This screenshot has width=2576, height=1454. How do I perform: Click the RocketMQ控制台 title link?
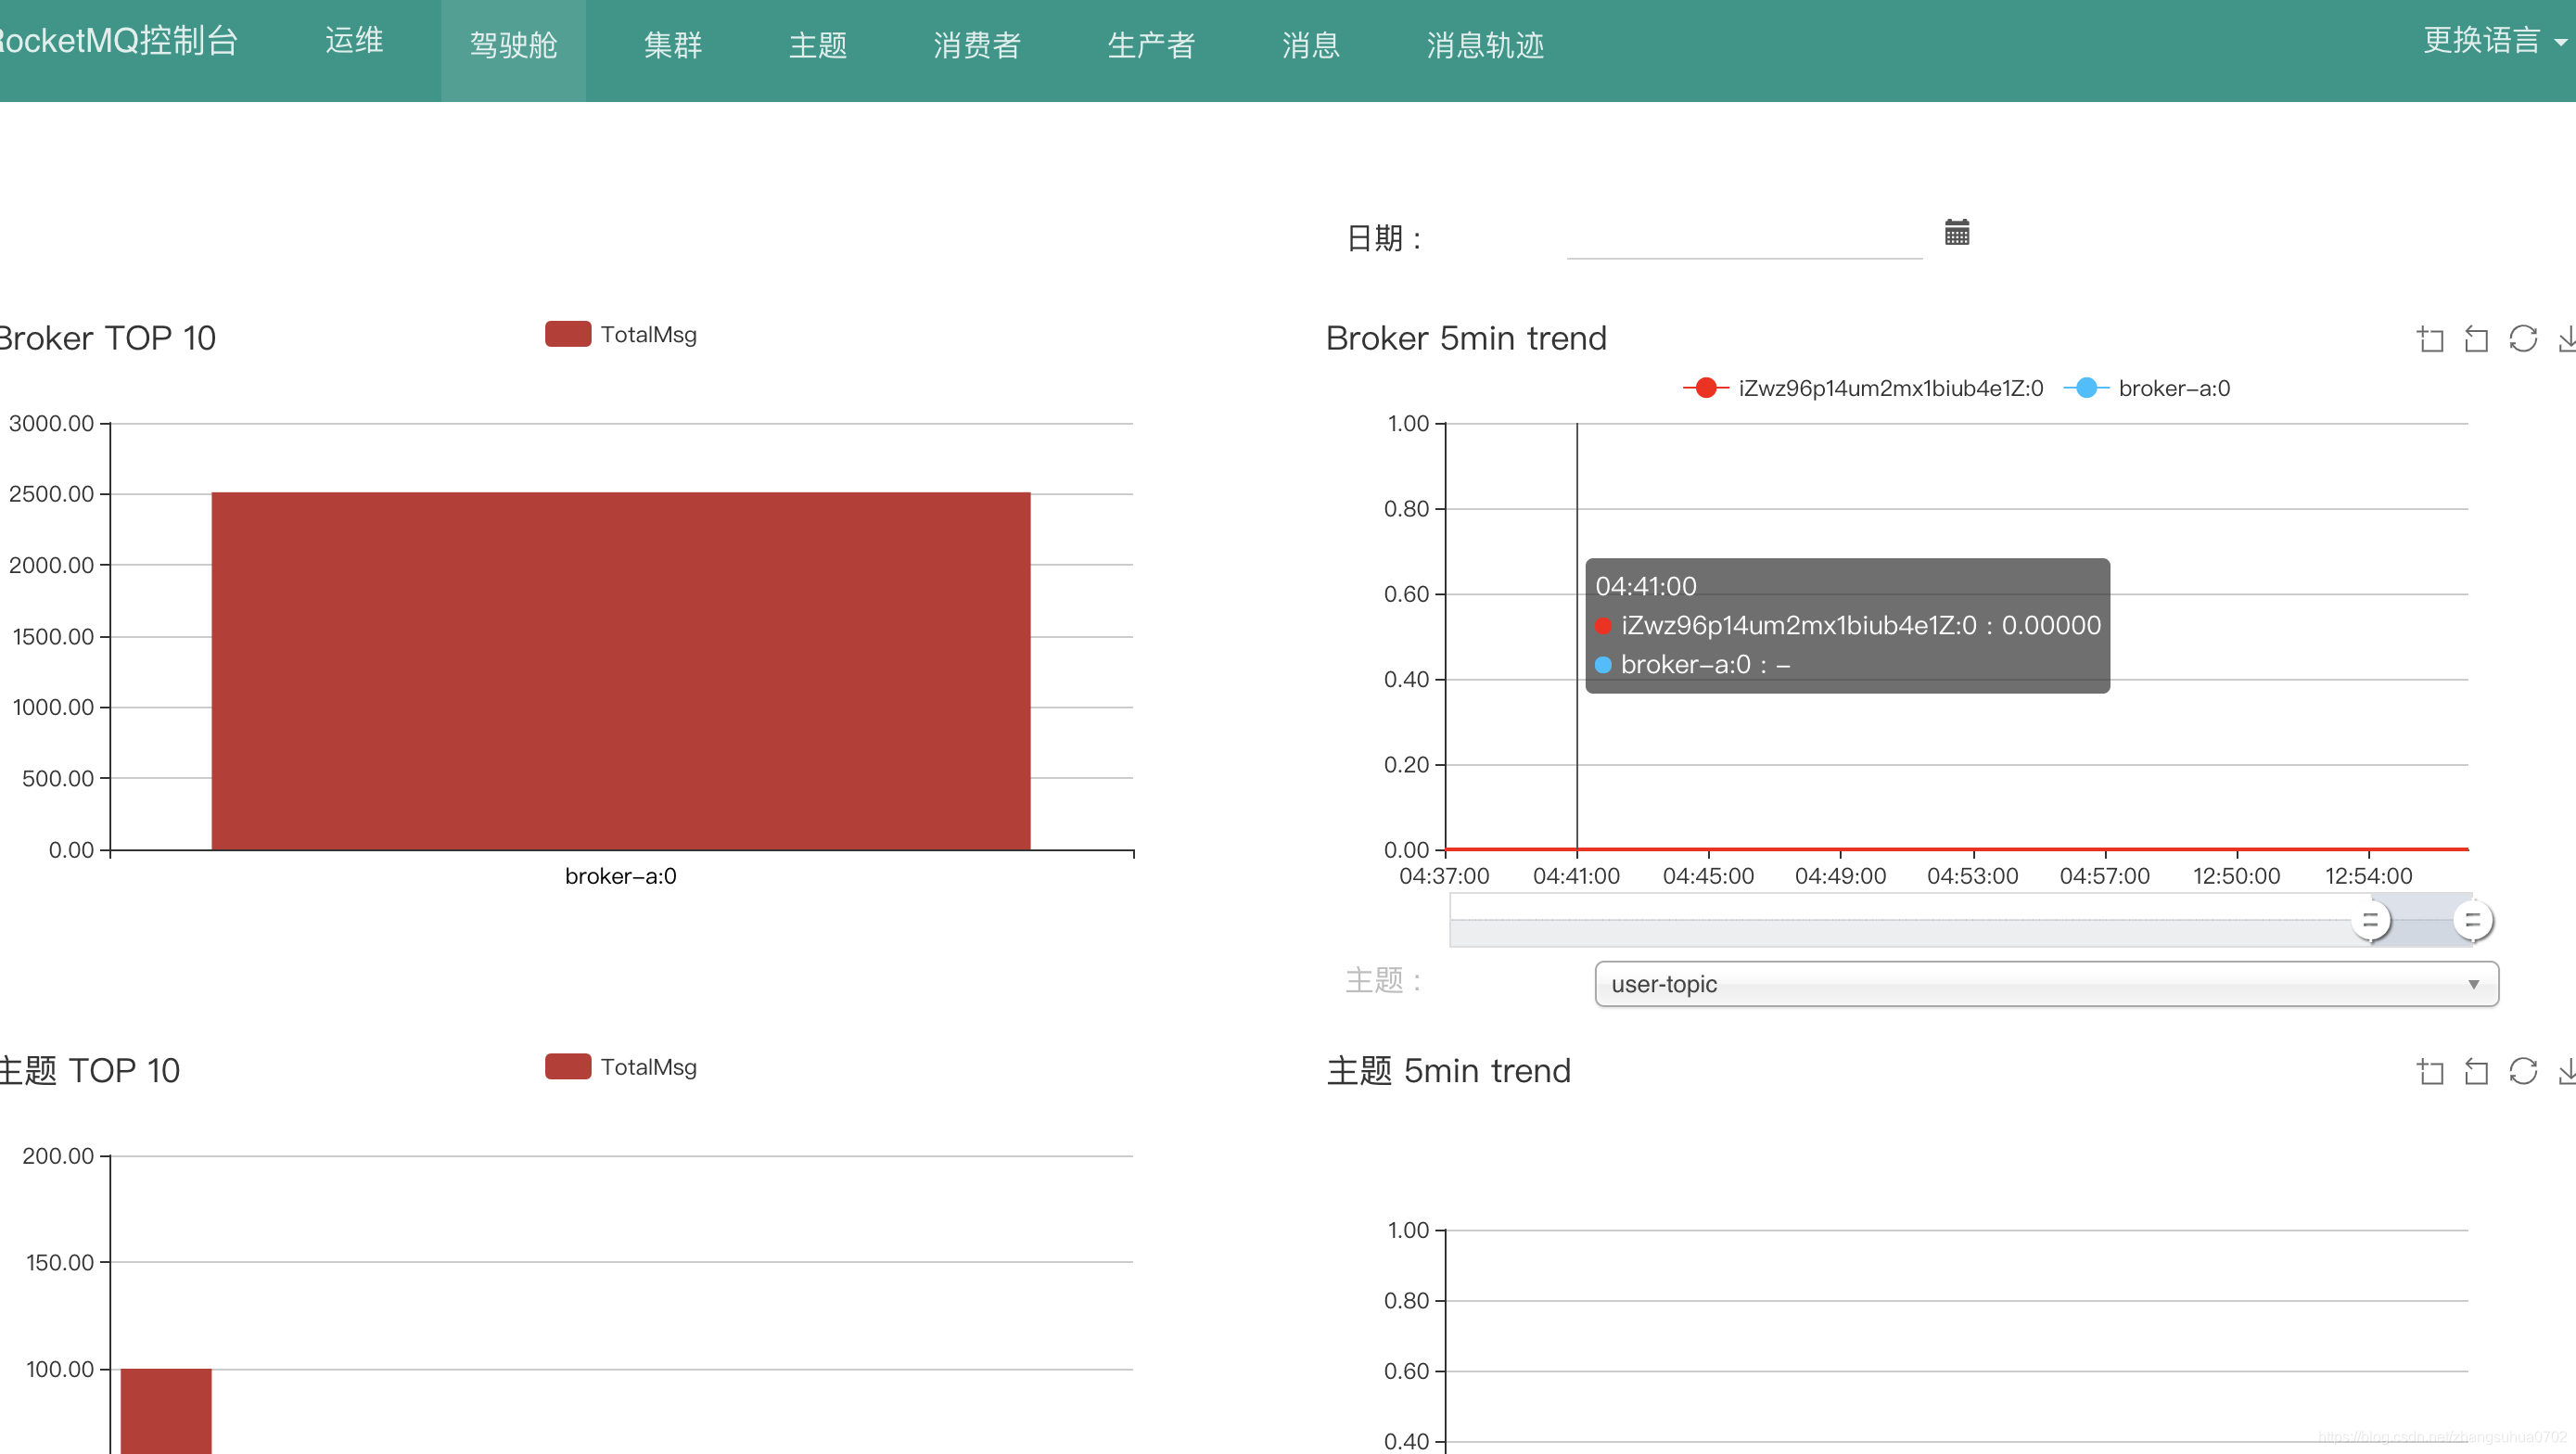pyautogui.click(x=118, y=41)
